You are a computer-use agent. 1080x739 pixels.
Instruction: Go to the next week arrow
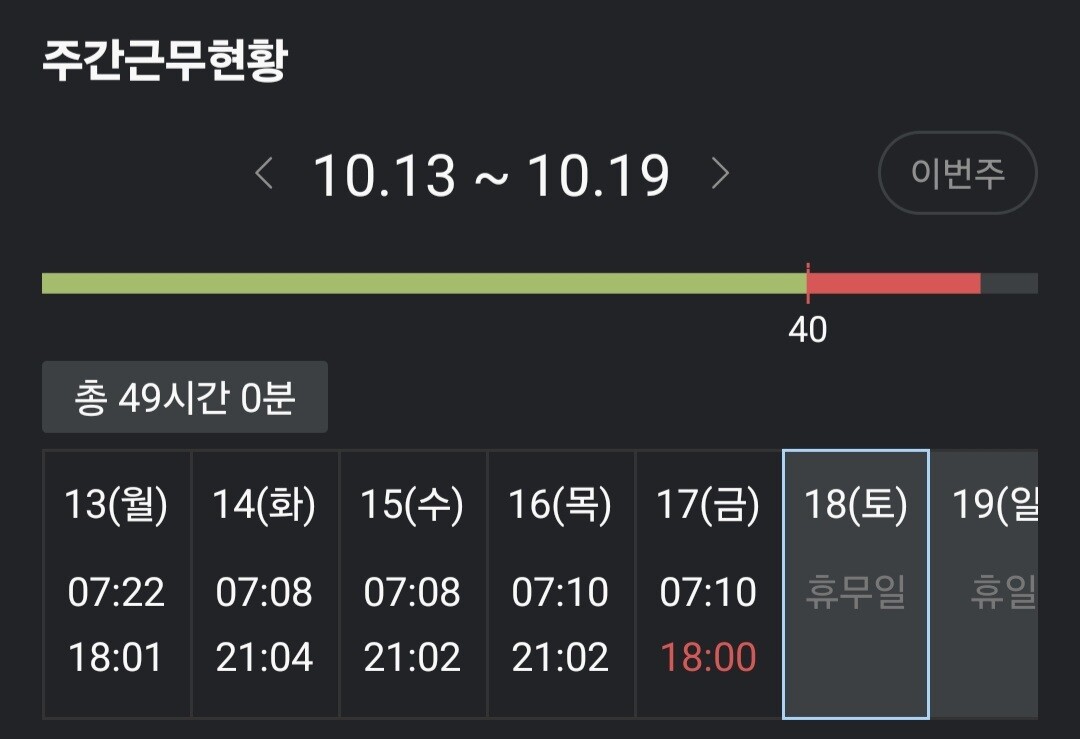pos(720,174)
